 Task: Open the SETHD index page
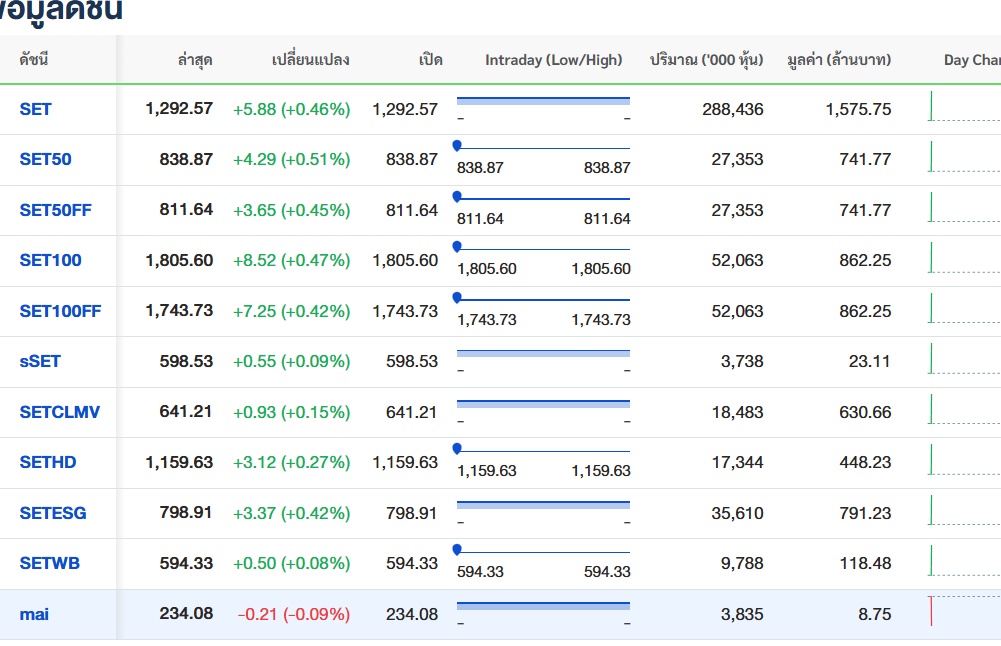48,462
